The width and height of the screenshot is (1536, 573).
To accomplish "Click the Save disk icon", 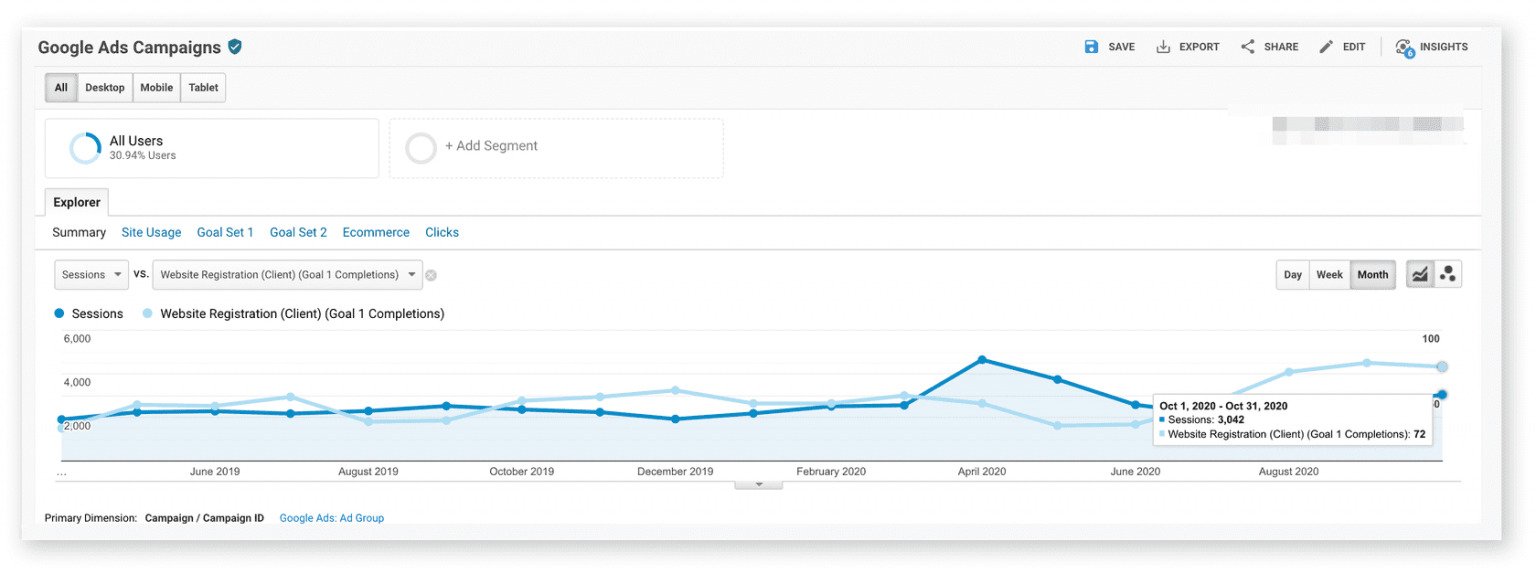I will click(x=1091, y=47).
